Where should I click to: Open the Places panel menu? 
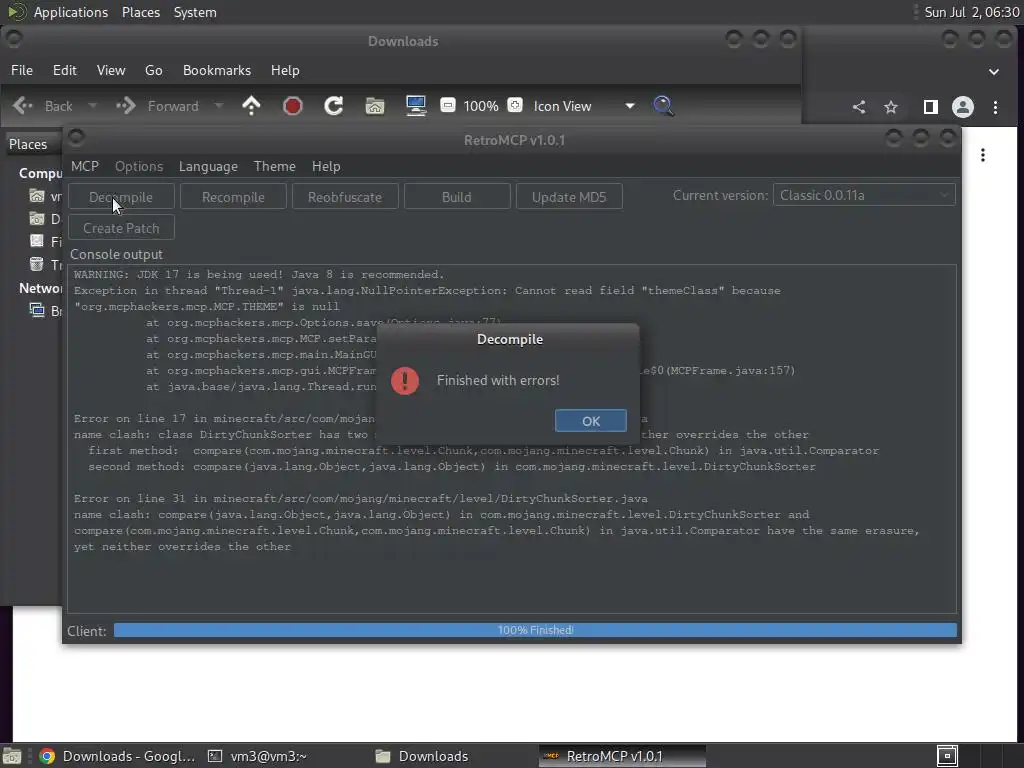point(140,12)
